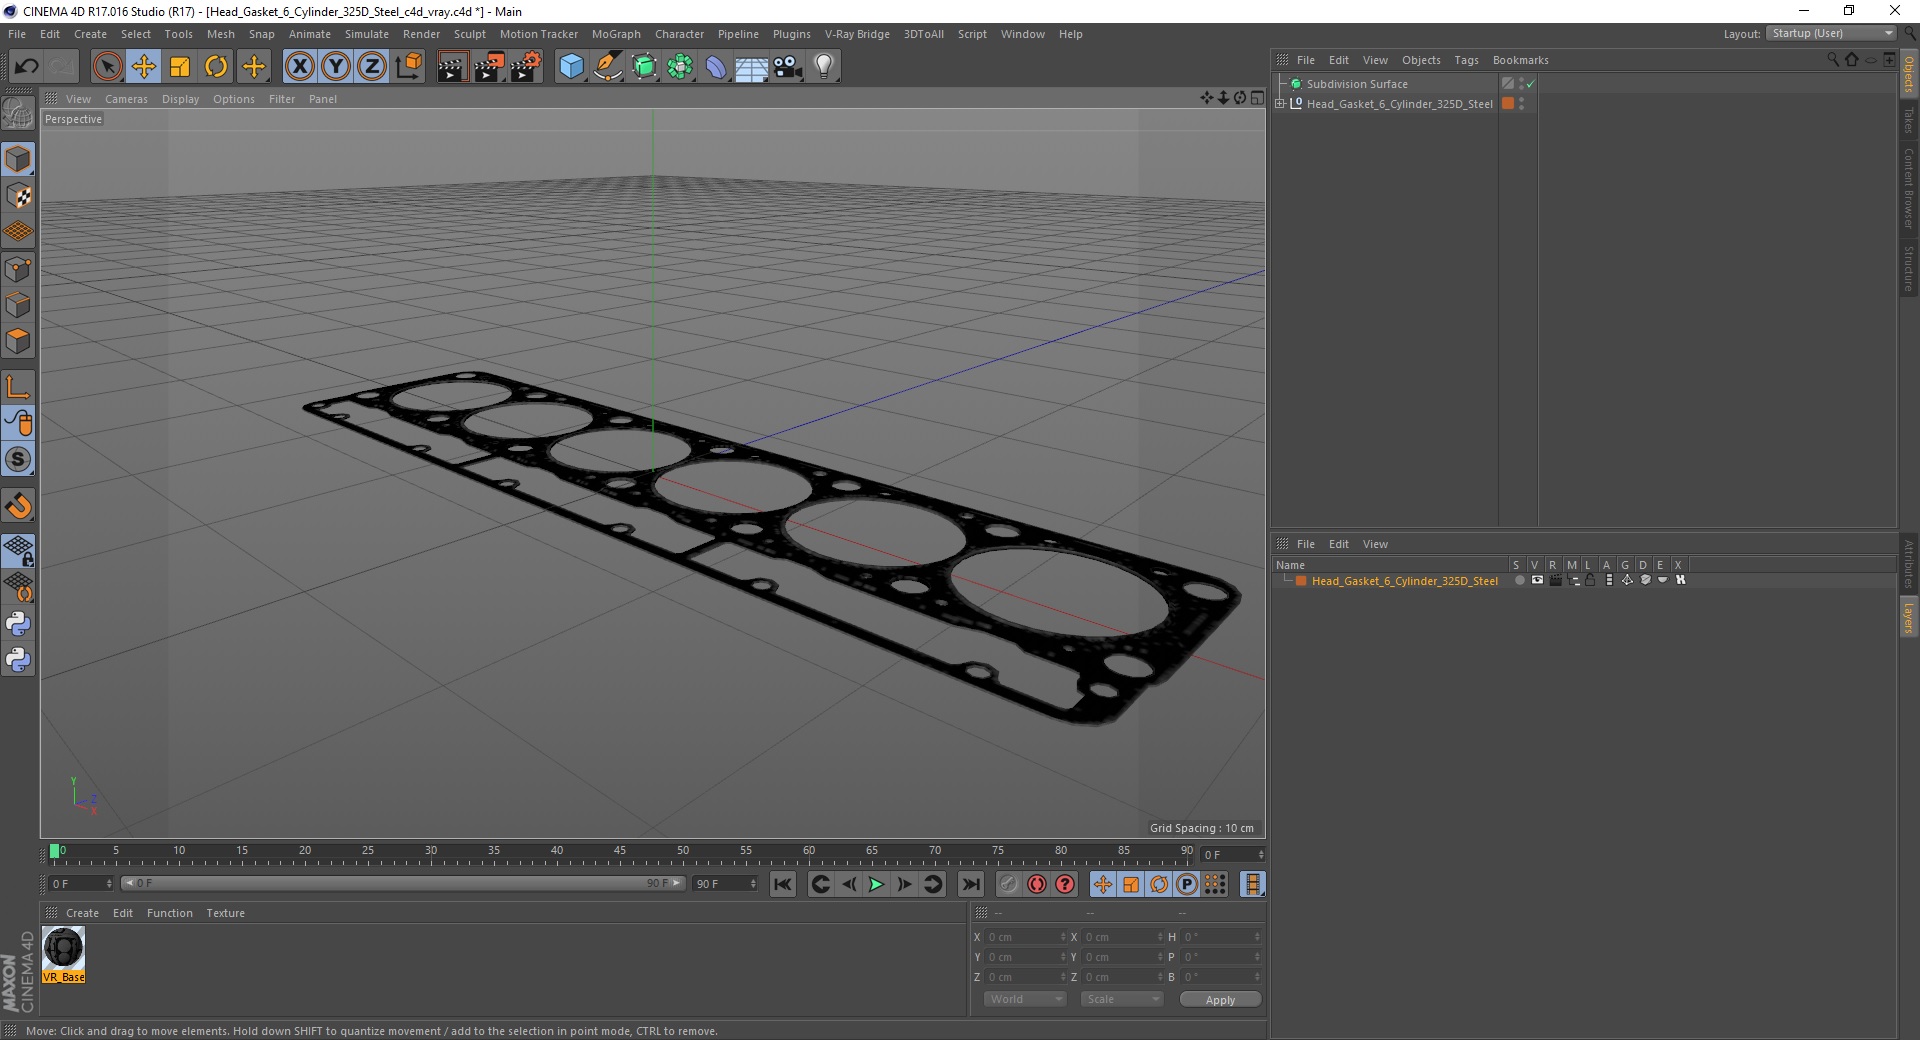This screenshot has height=1040, width=1920.
Task: Open Objects manager Tags menu
Action: (1466, 60)
